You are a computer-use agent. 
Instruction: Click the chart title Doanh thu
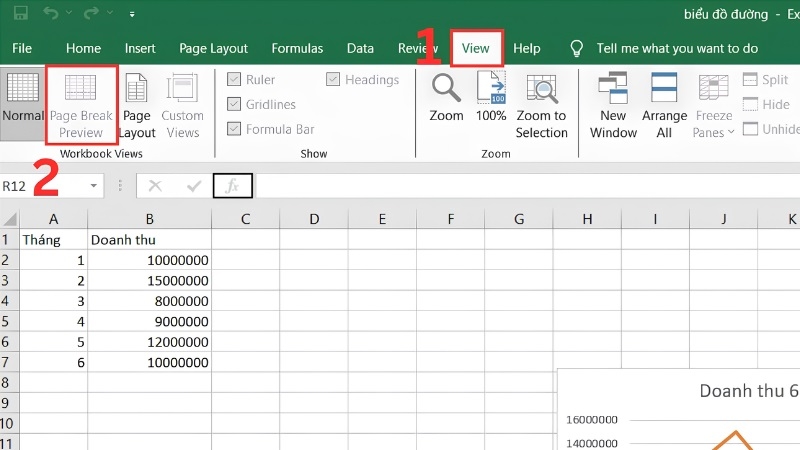tap(748, 391)
